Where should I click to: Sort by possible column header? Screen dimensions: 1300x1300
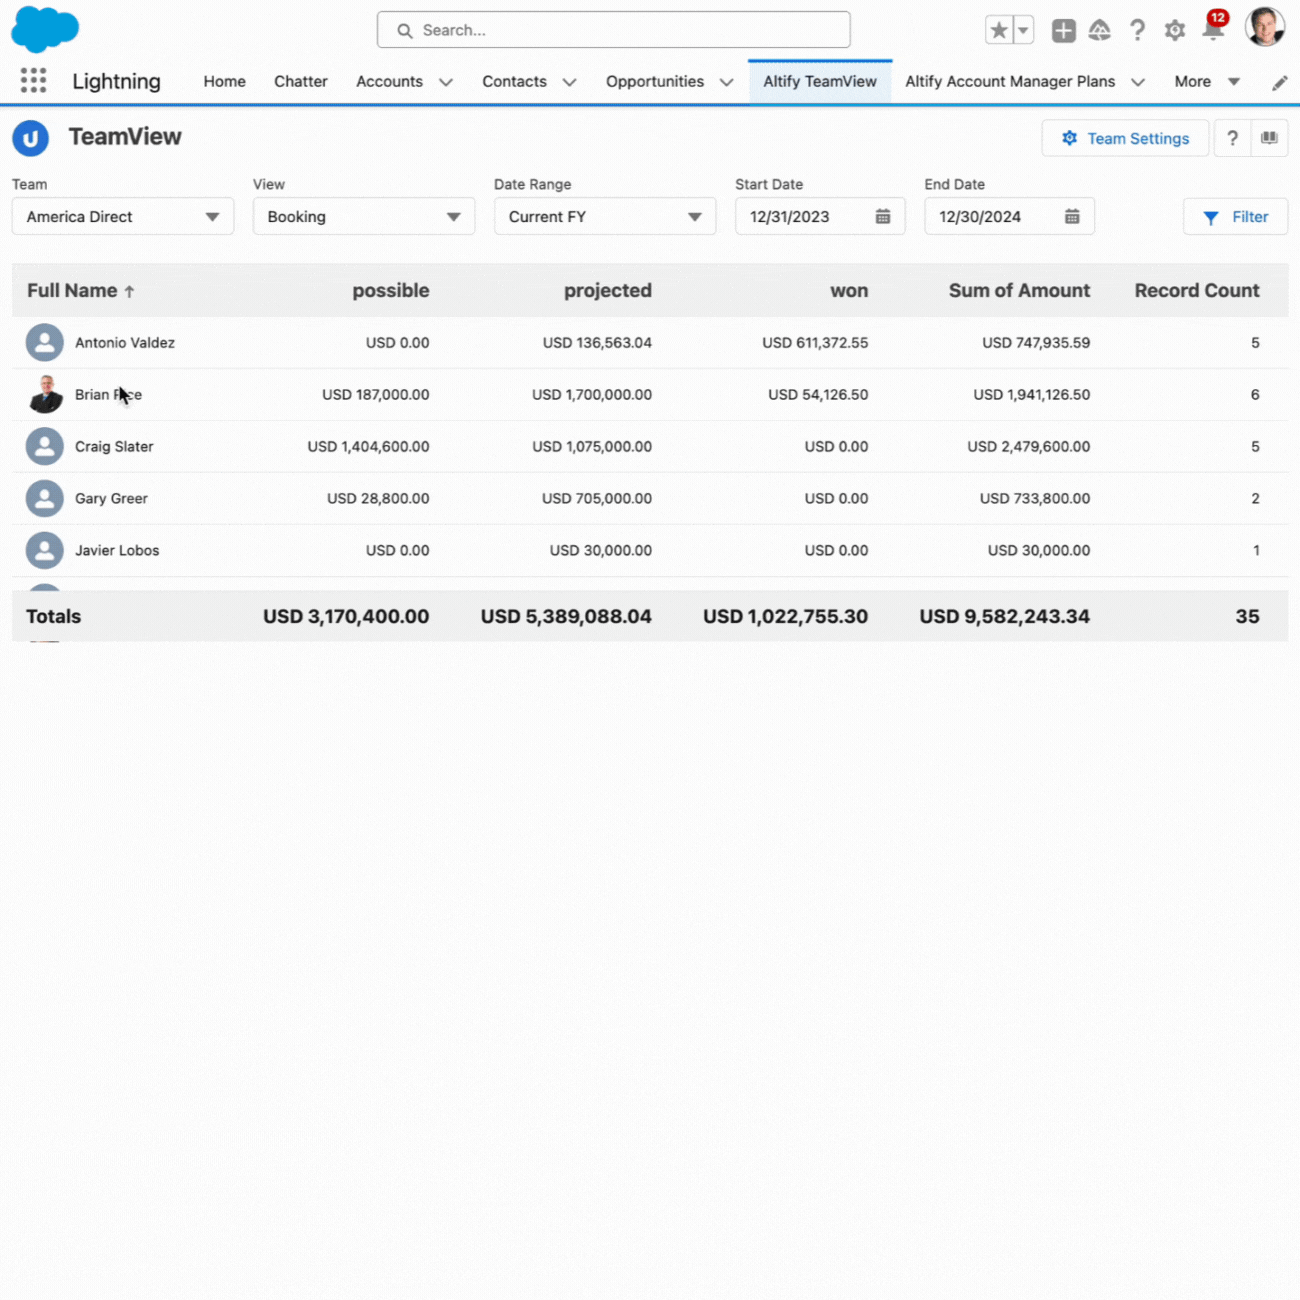pyautogui.click(x=391, y=290)
